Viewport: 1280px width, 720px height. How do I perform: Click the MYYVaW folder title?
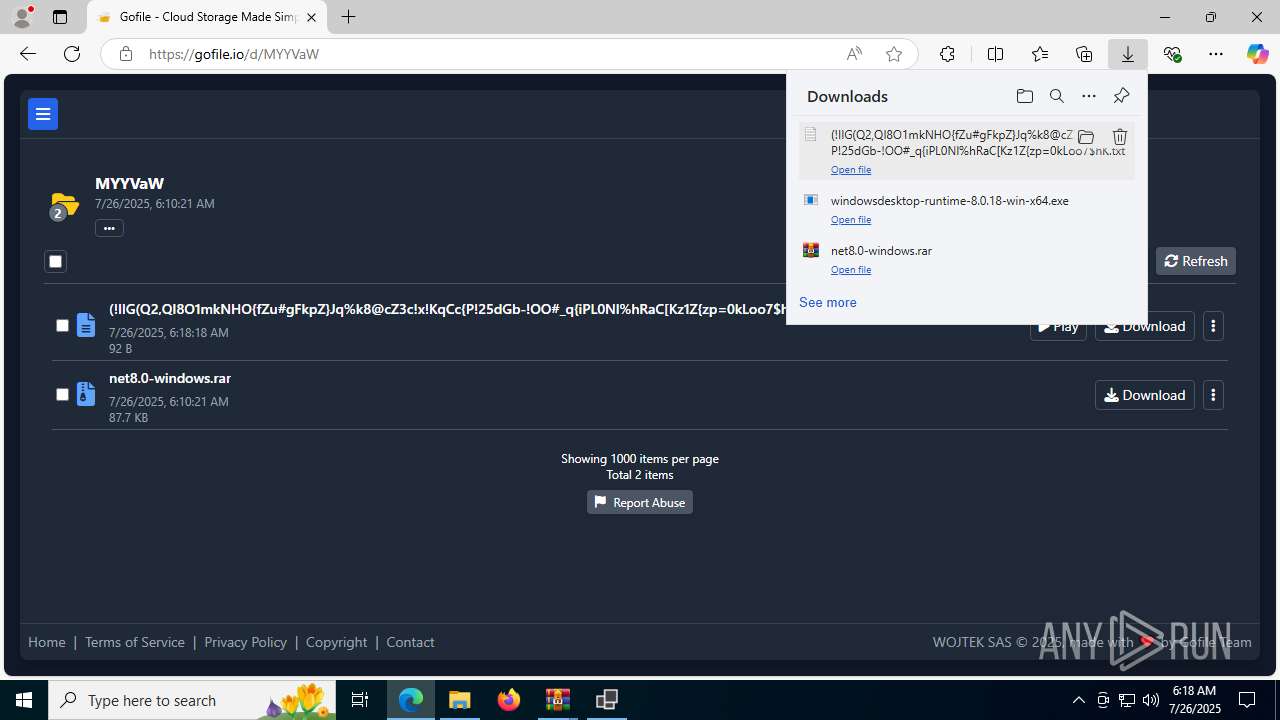[x=129, y=184]
